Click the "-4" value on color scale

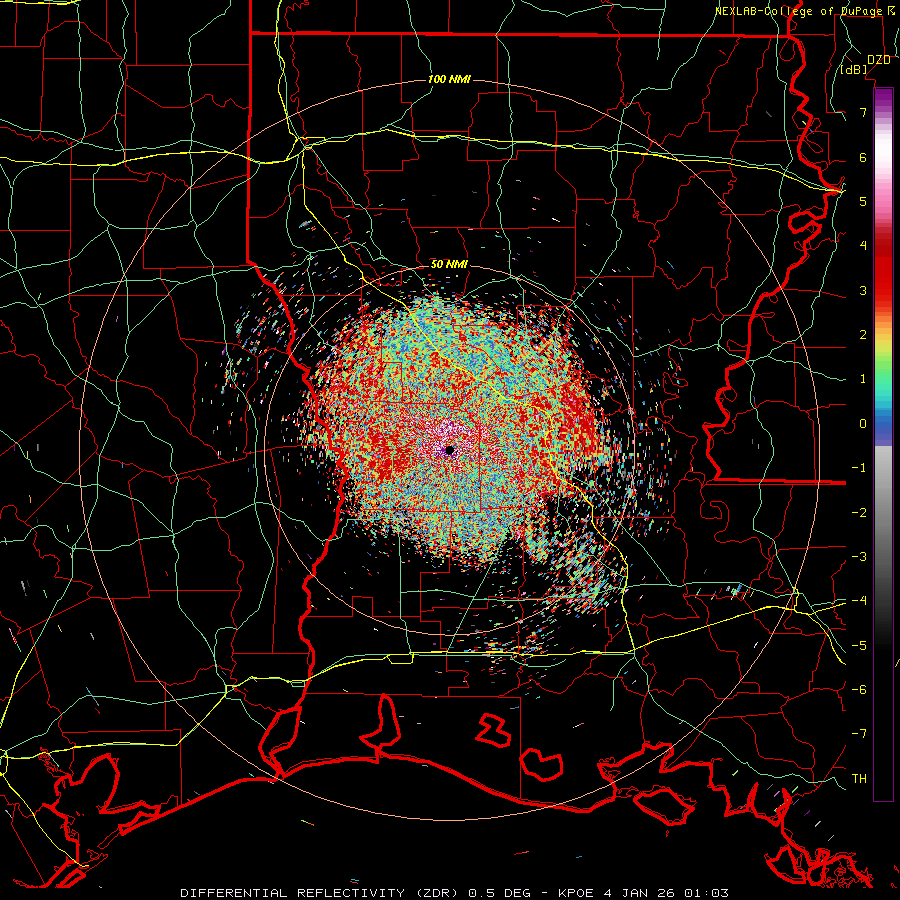(x=859, y=601)
